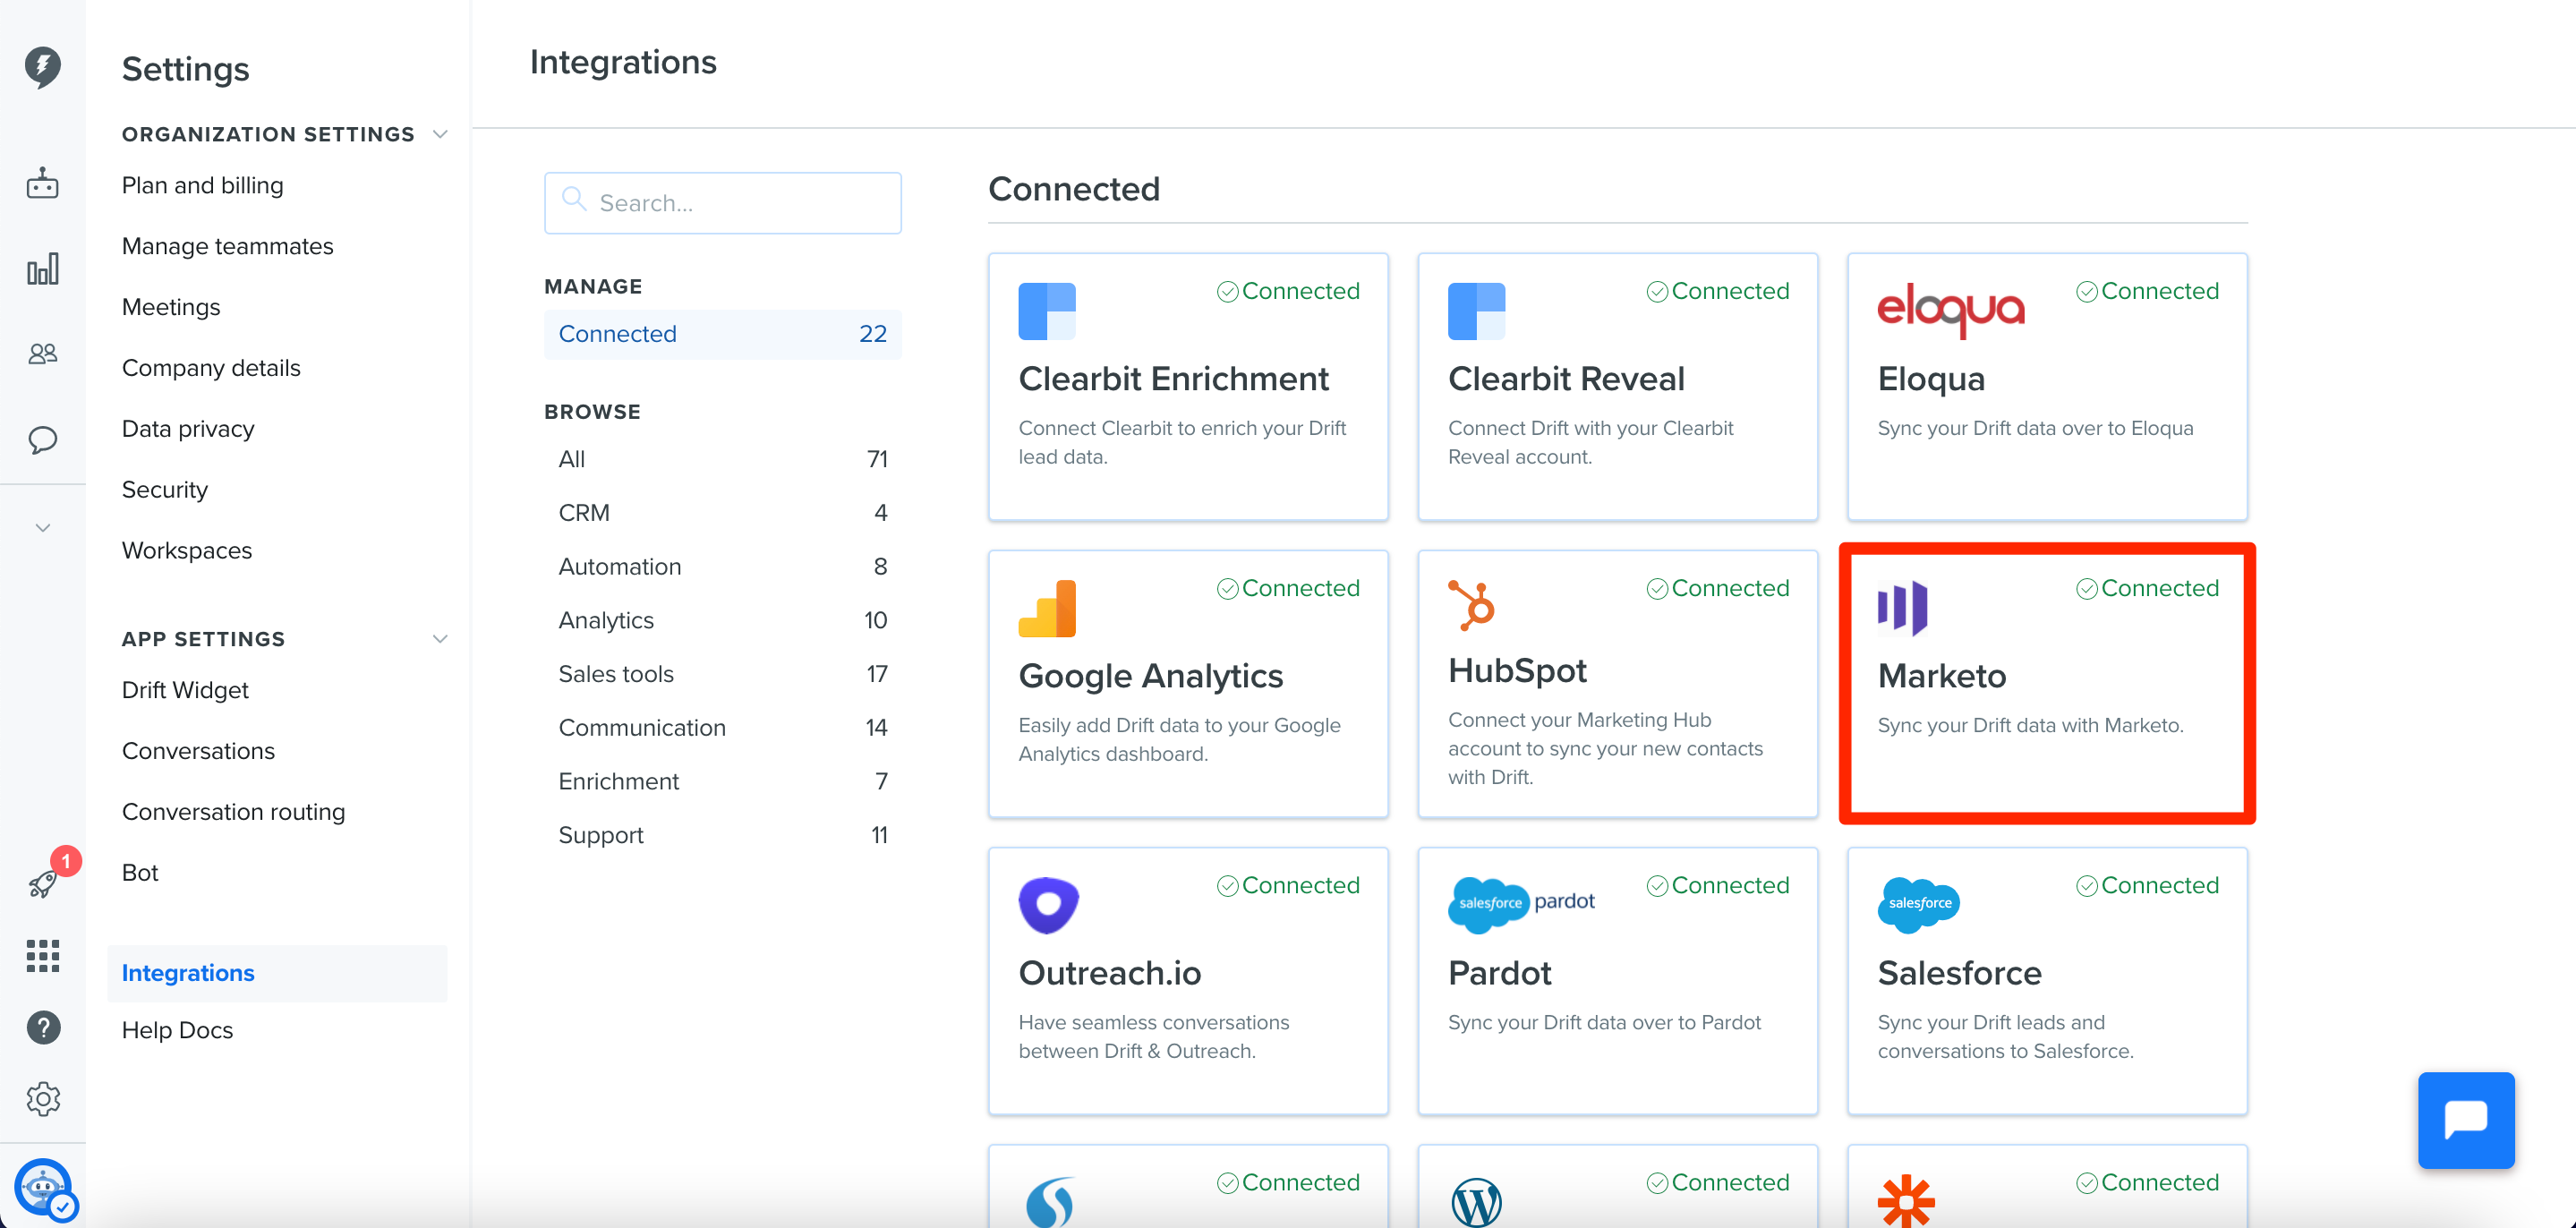Filter integrations by Automation category
The image size is (2576, 1228).
click(722, 567)
